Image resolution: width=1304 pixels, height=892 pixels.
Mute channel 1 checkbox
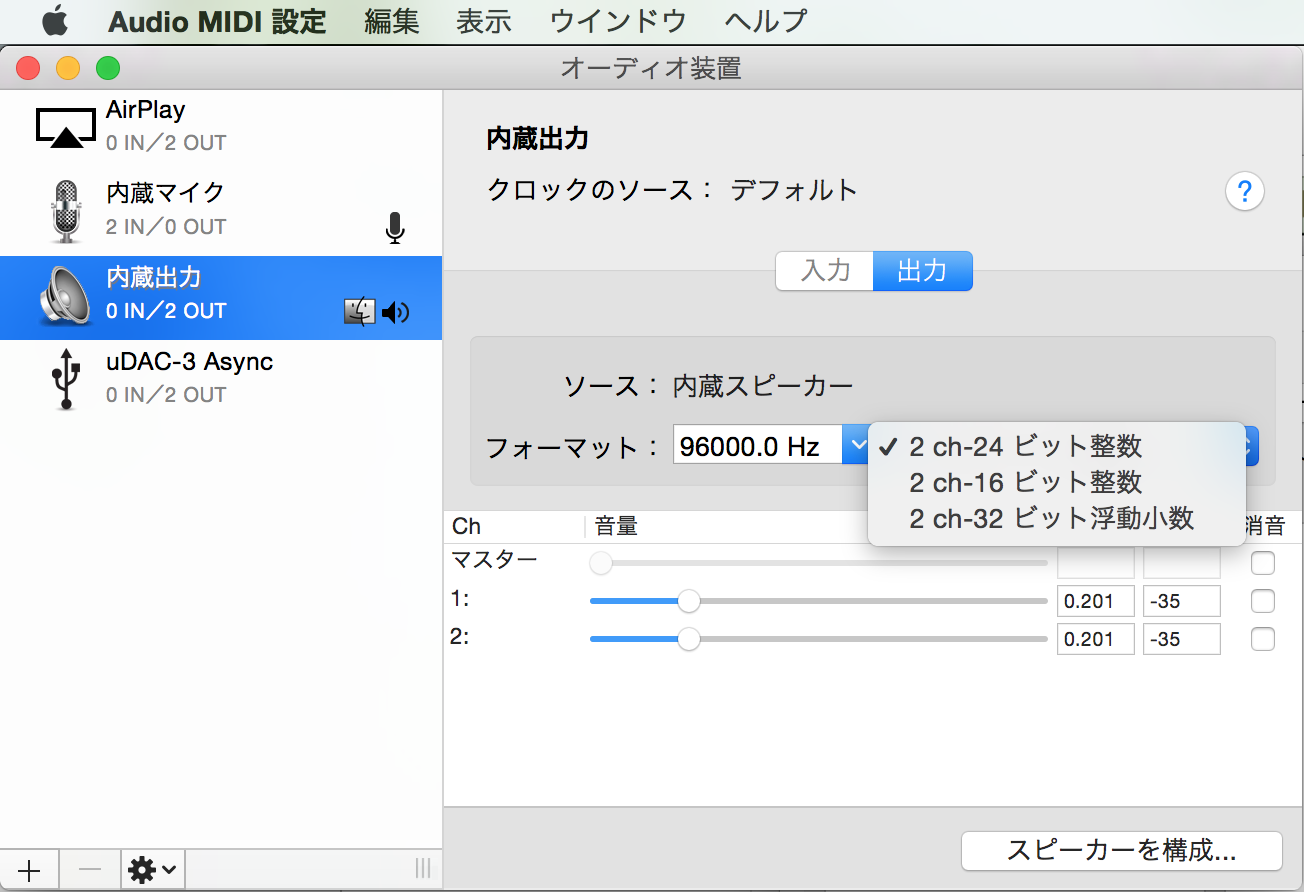(x=1263, y=601)
